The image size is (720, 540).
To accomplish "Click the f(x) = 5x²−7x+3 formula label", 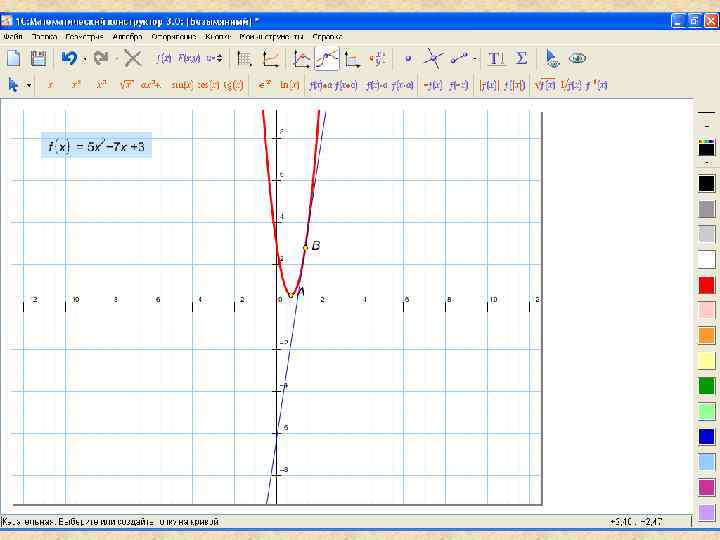I will [96, 146].
